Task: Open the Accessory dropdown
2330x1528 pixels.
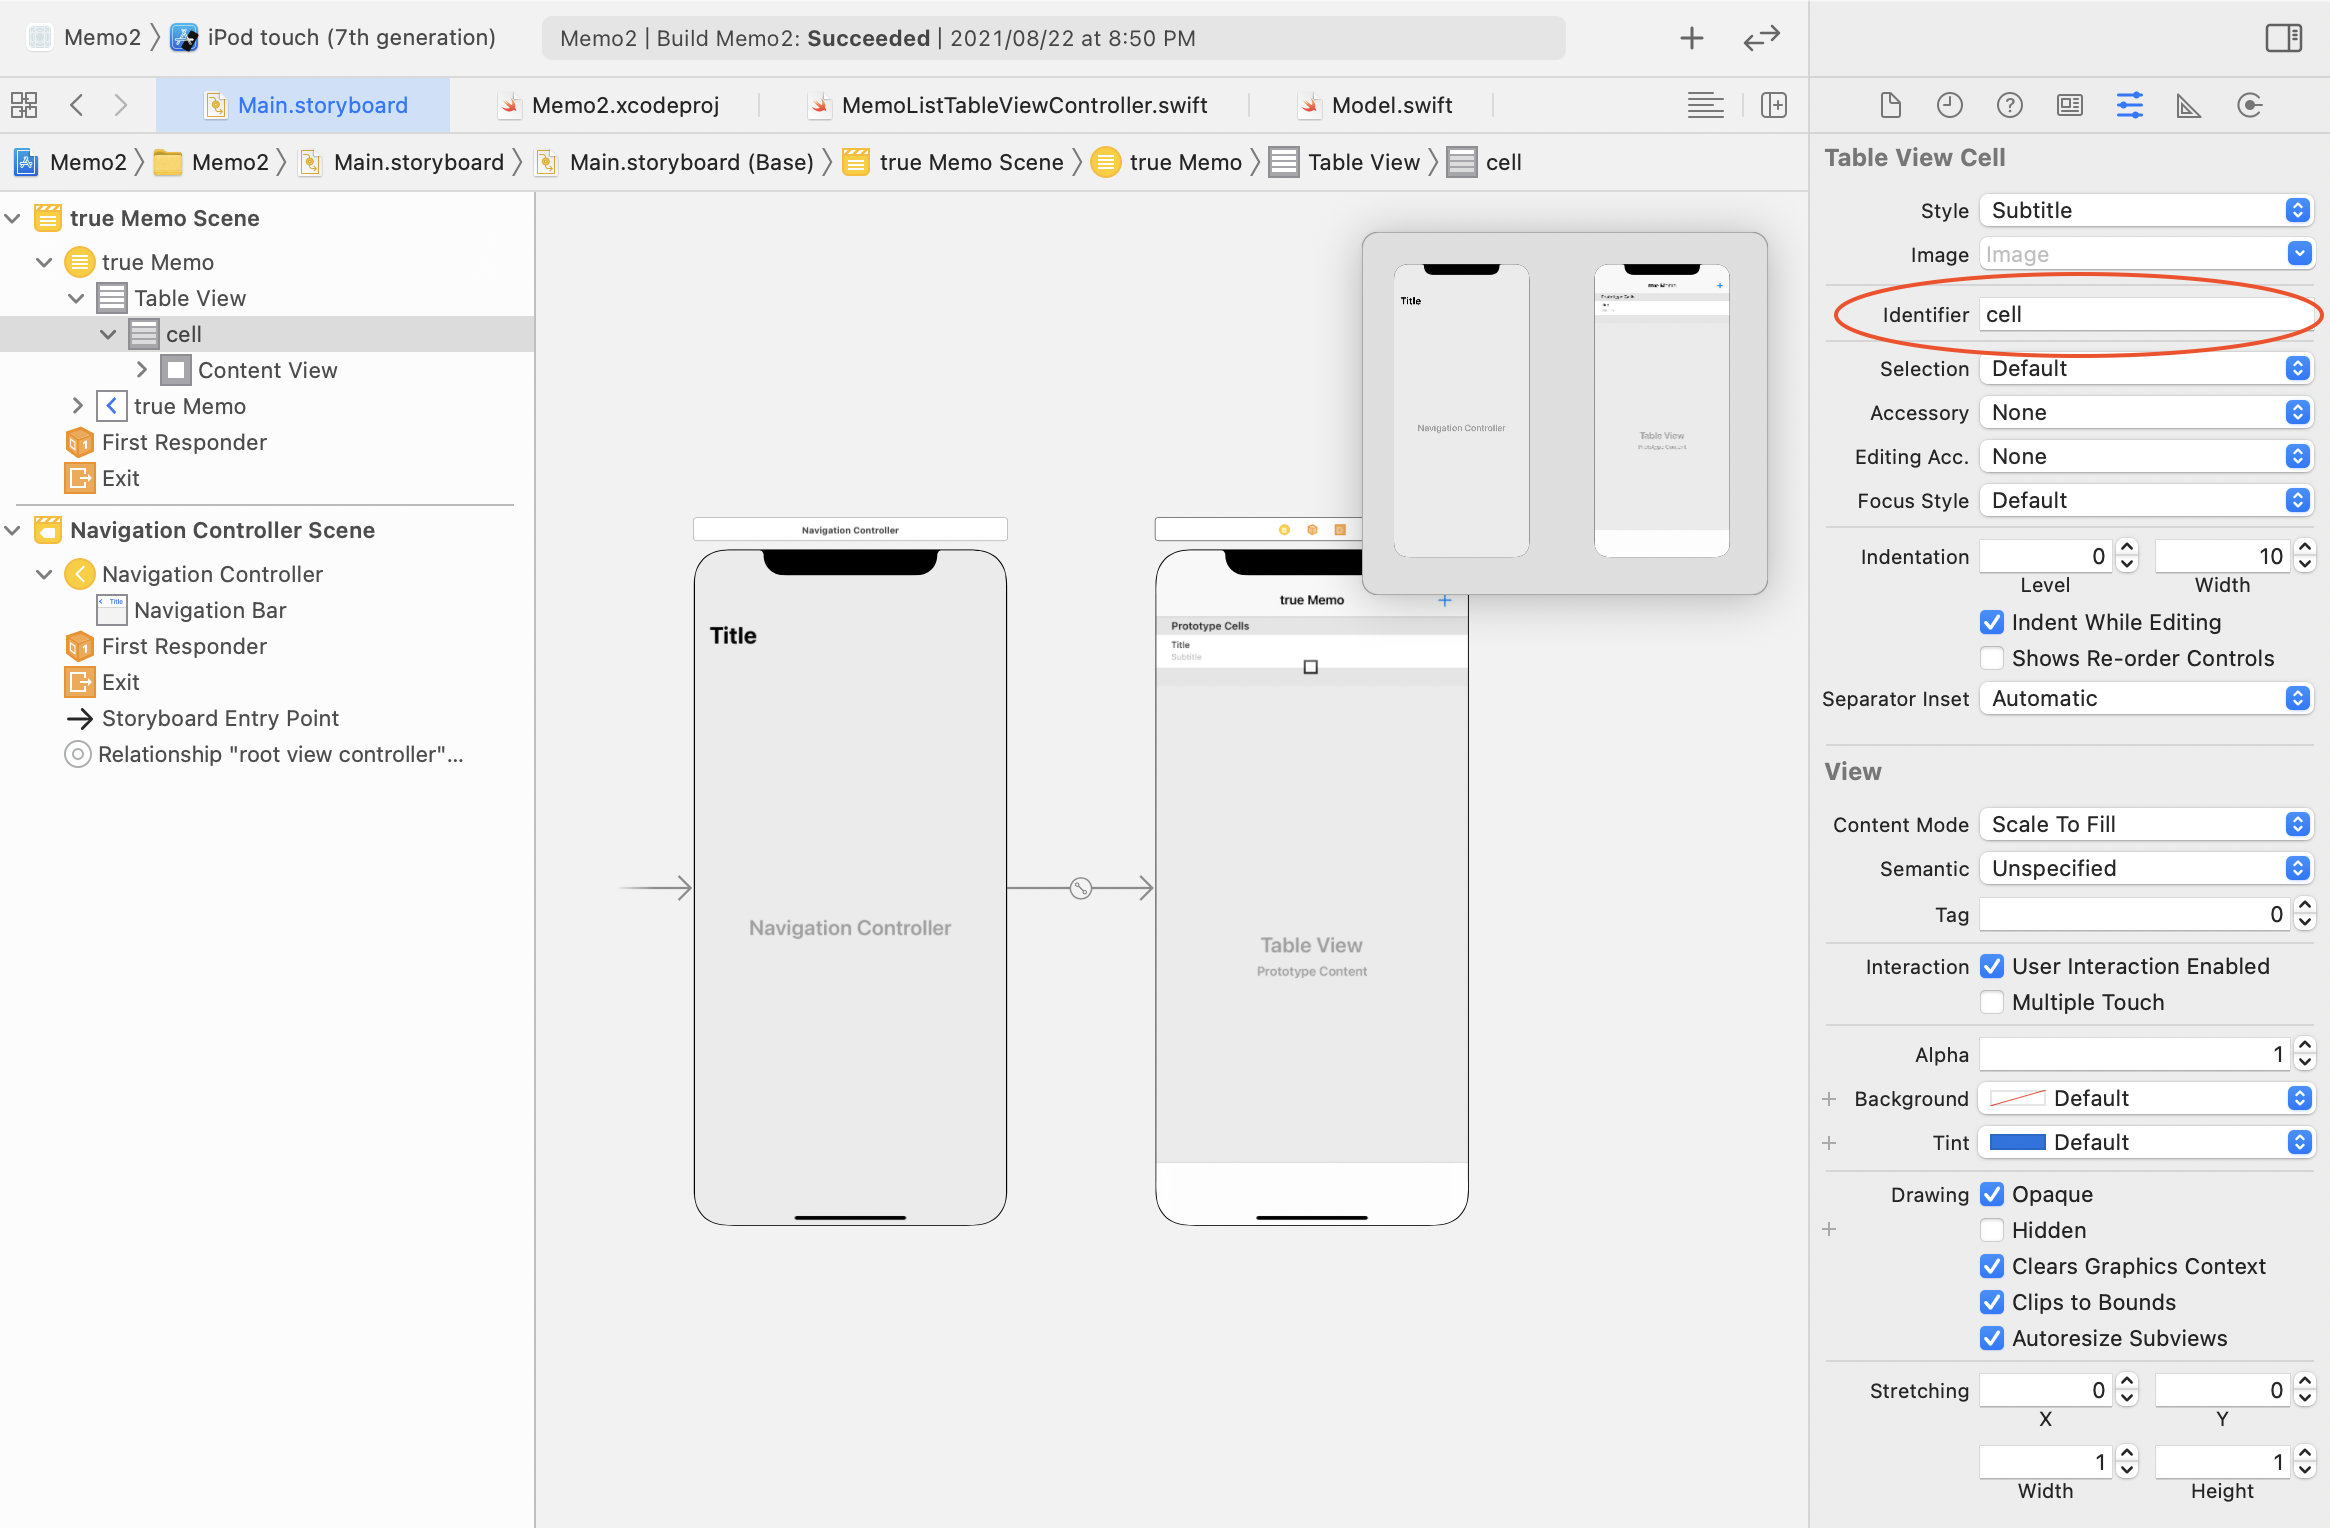Action: [2145, 412]
